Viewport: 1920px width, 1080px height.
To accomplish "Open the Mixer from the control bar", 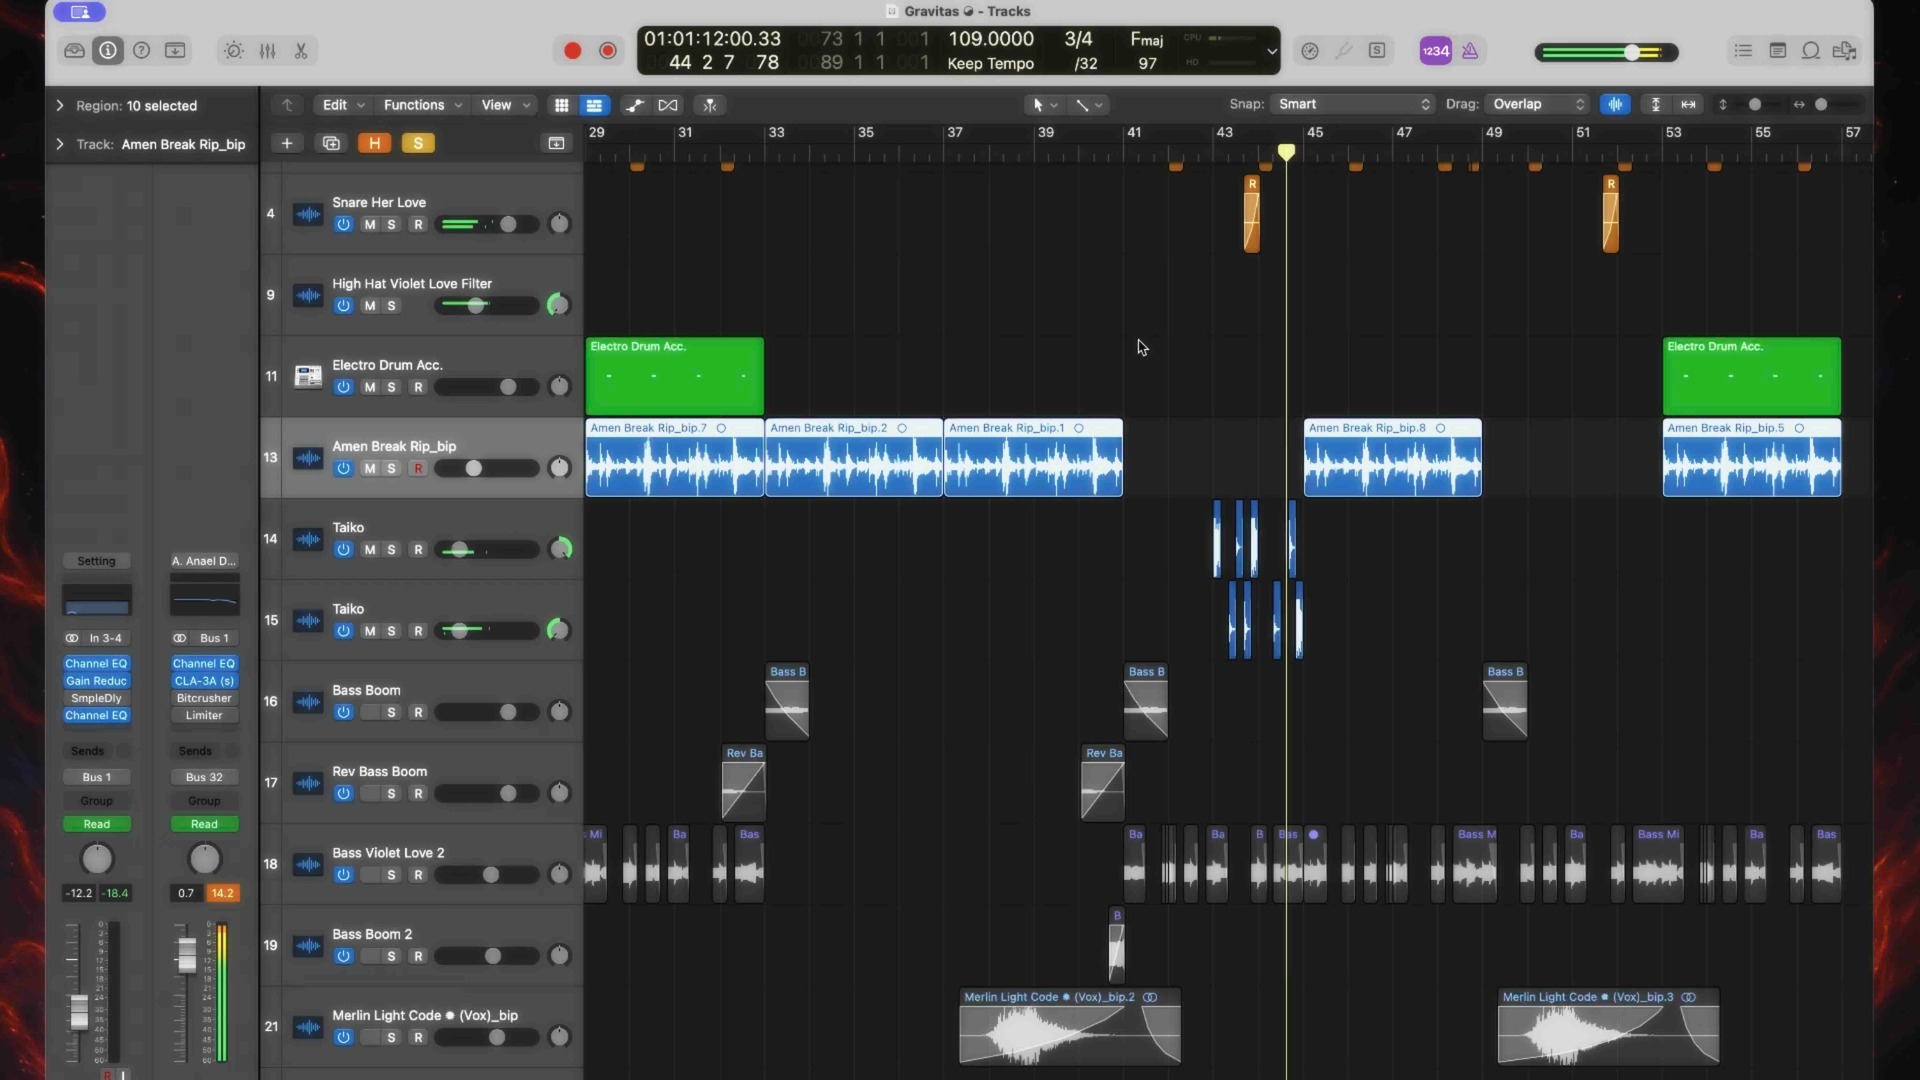I will (x=267, y=51).
